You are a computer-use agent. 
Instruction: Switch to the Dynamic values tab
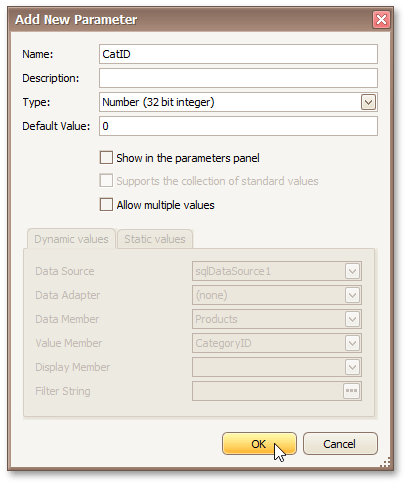(71, 239)
